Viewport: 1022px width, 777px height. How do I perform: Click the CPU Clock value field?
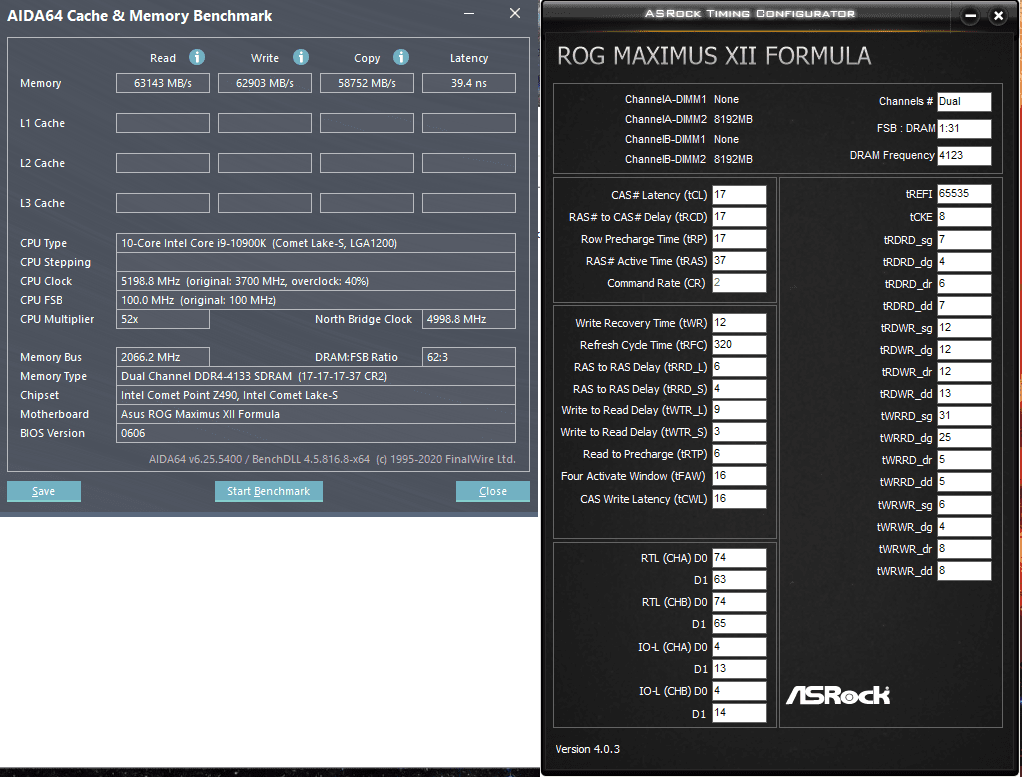tap(315, 281)
